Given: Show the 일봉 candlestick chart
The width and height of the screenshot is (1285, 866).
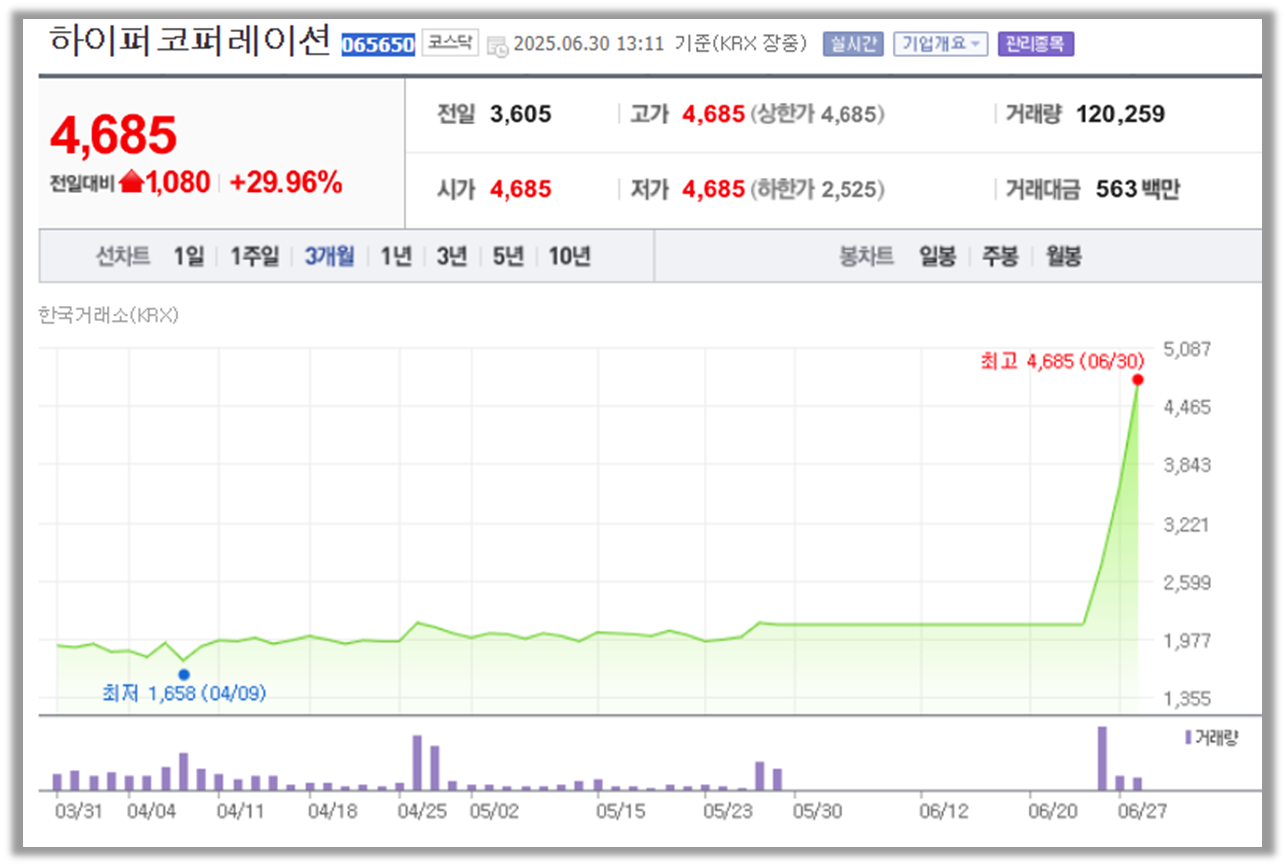Looking at the screenshot, I should (x=937, y=257).
